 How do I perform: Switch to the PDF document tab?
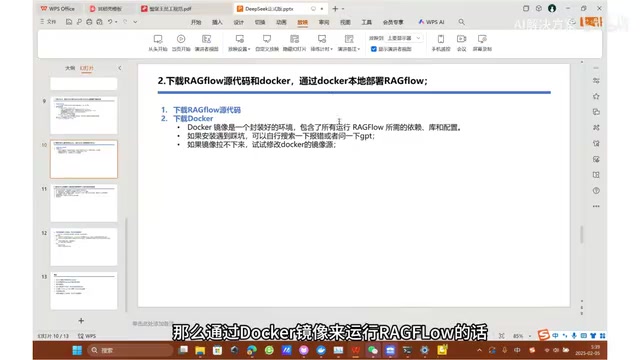166,9
